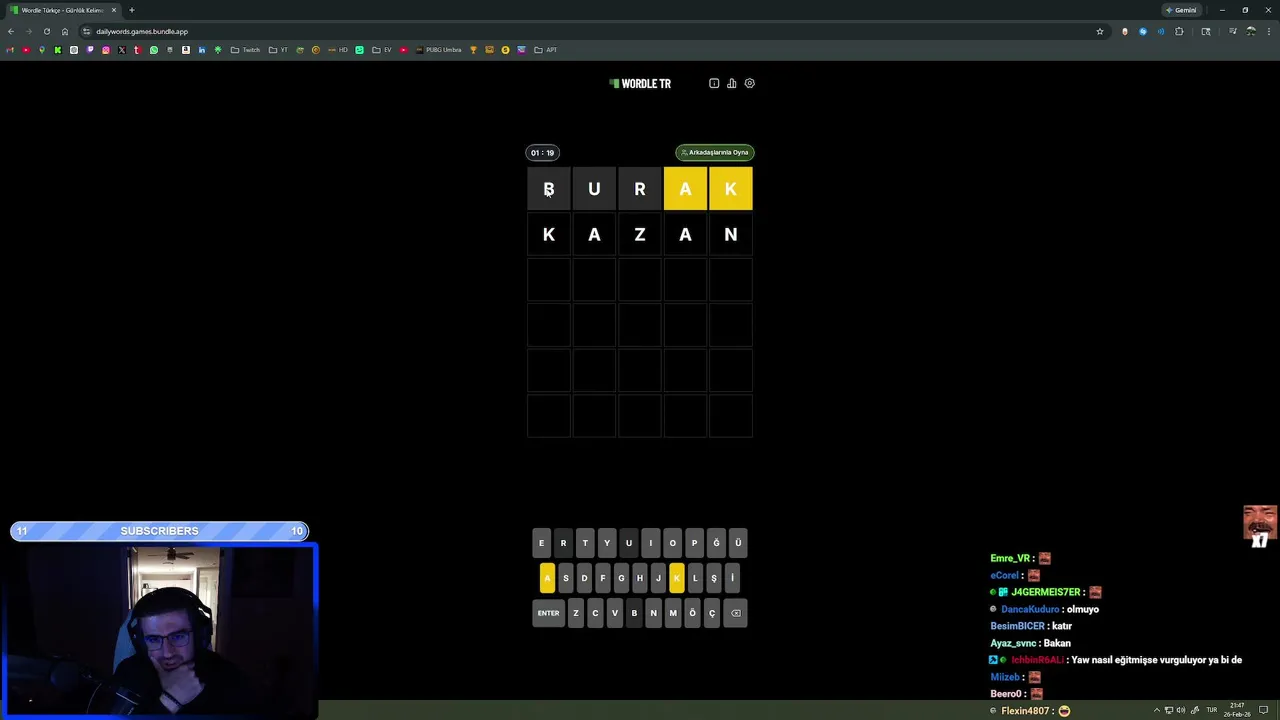Open the Gmail bookmark

click(x=10, y=50)
